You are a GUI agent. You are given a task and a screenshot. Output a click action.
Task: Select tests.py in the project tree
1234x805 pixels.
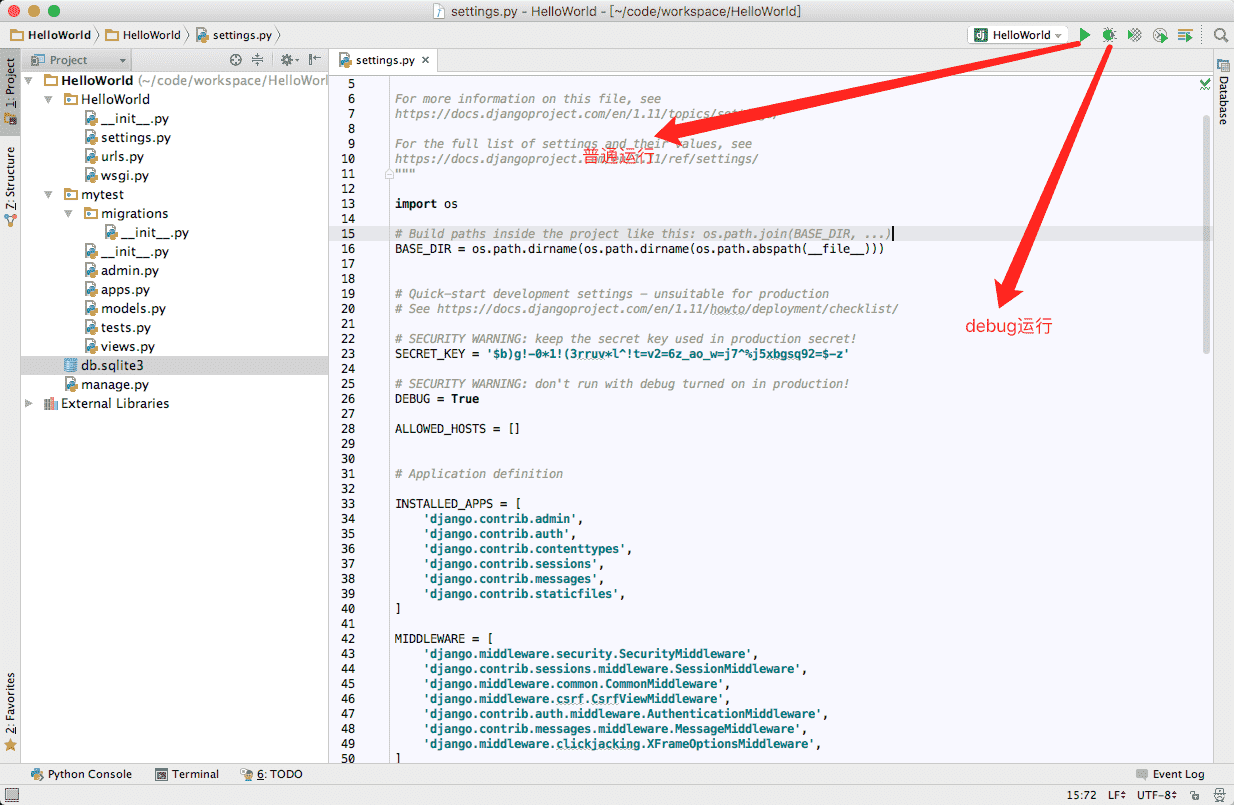coord(126,327)
